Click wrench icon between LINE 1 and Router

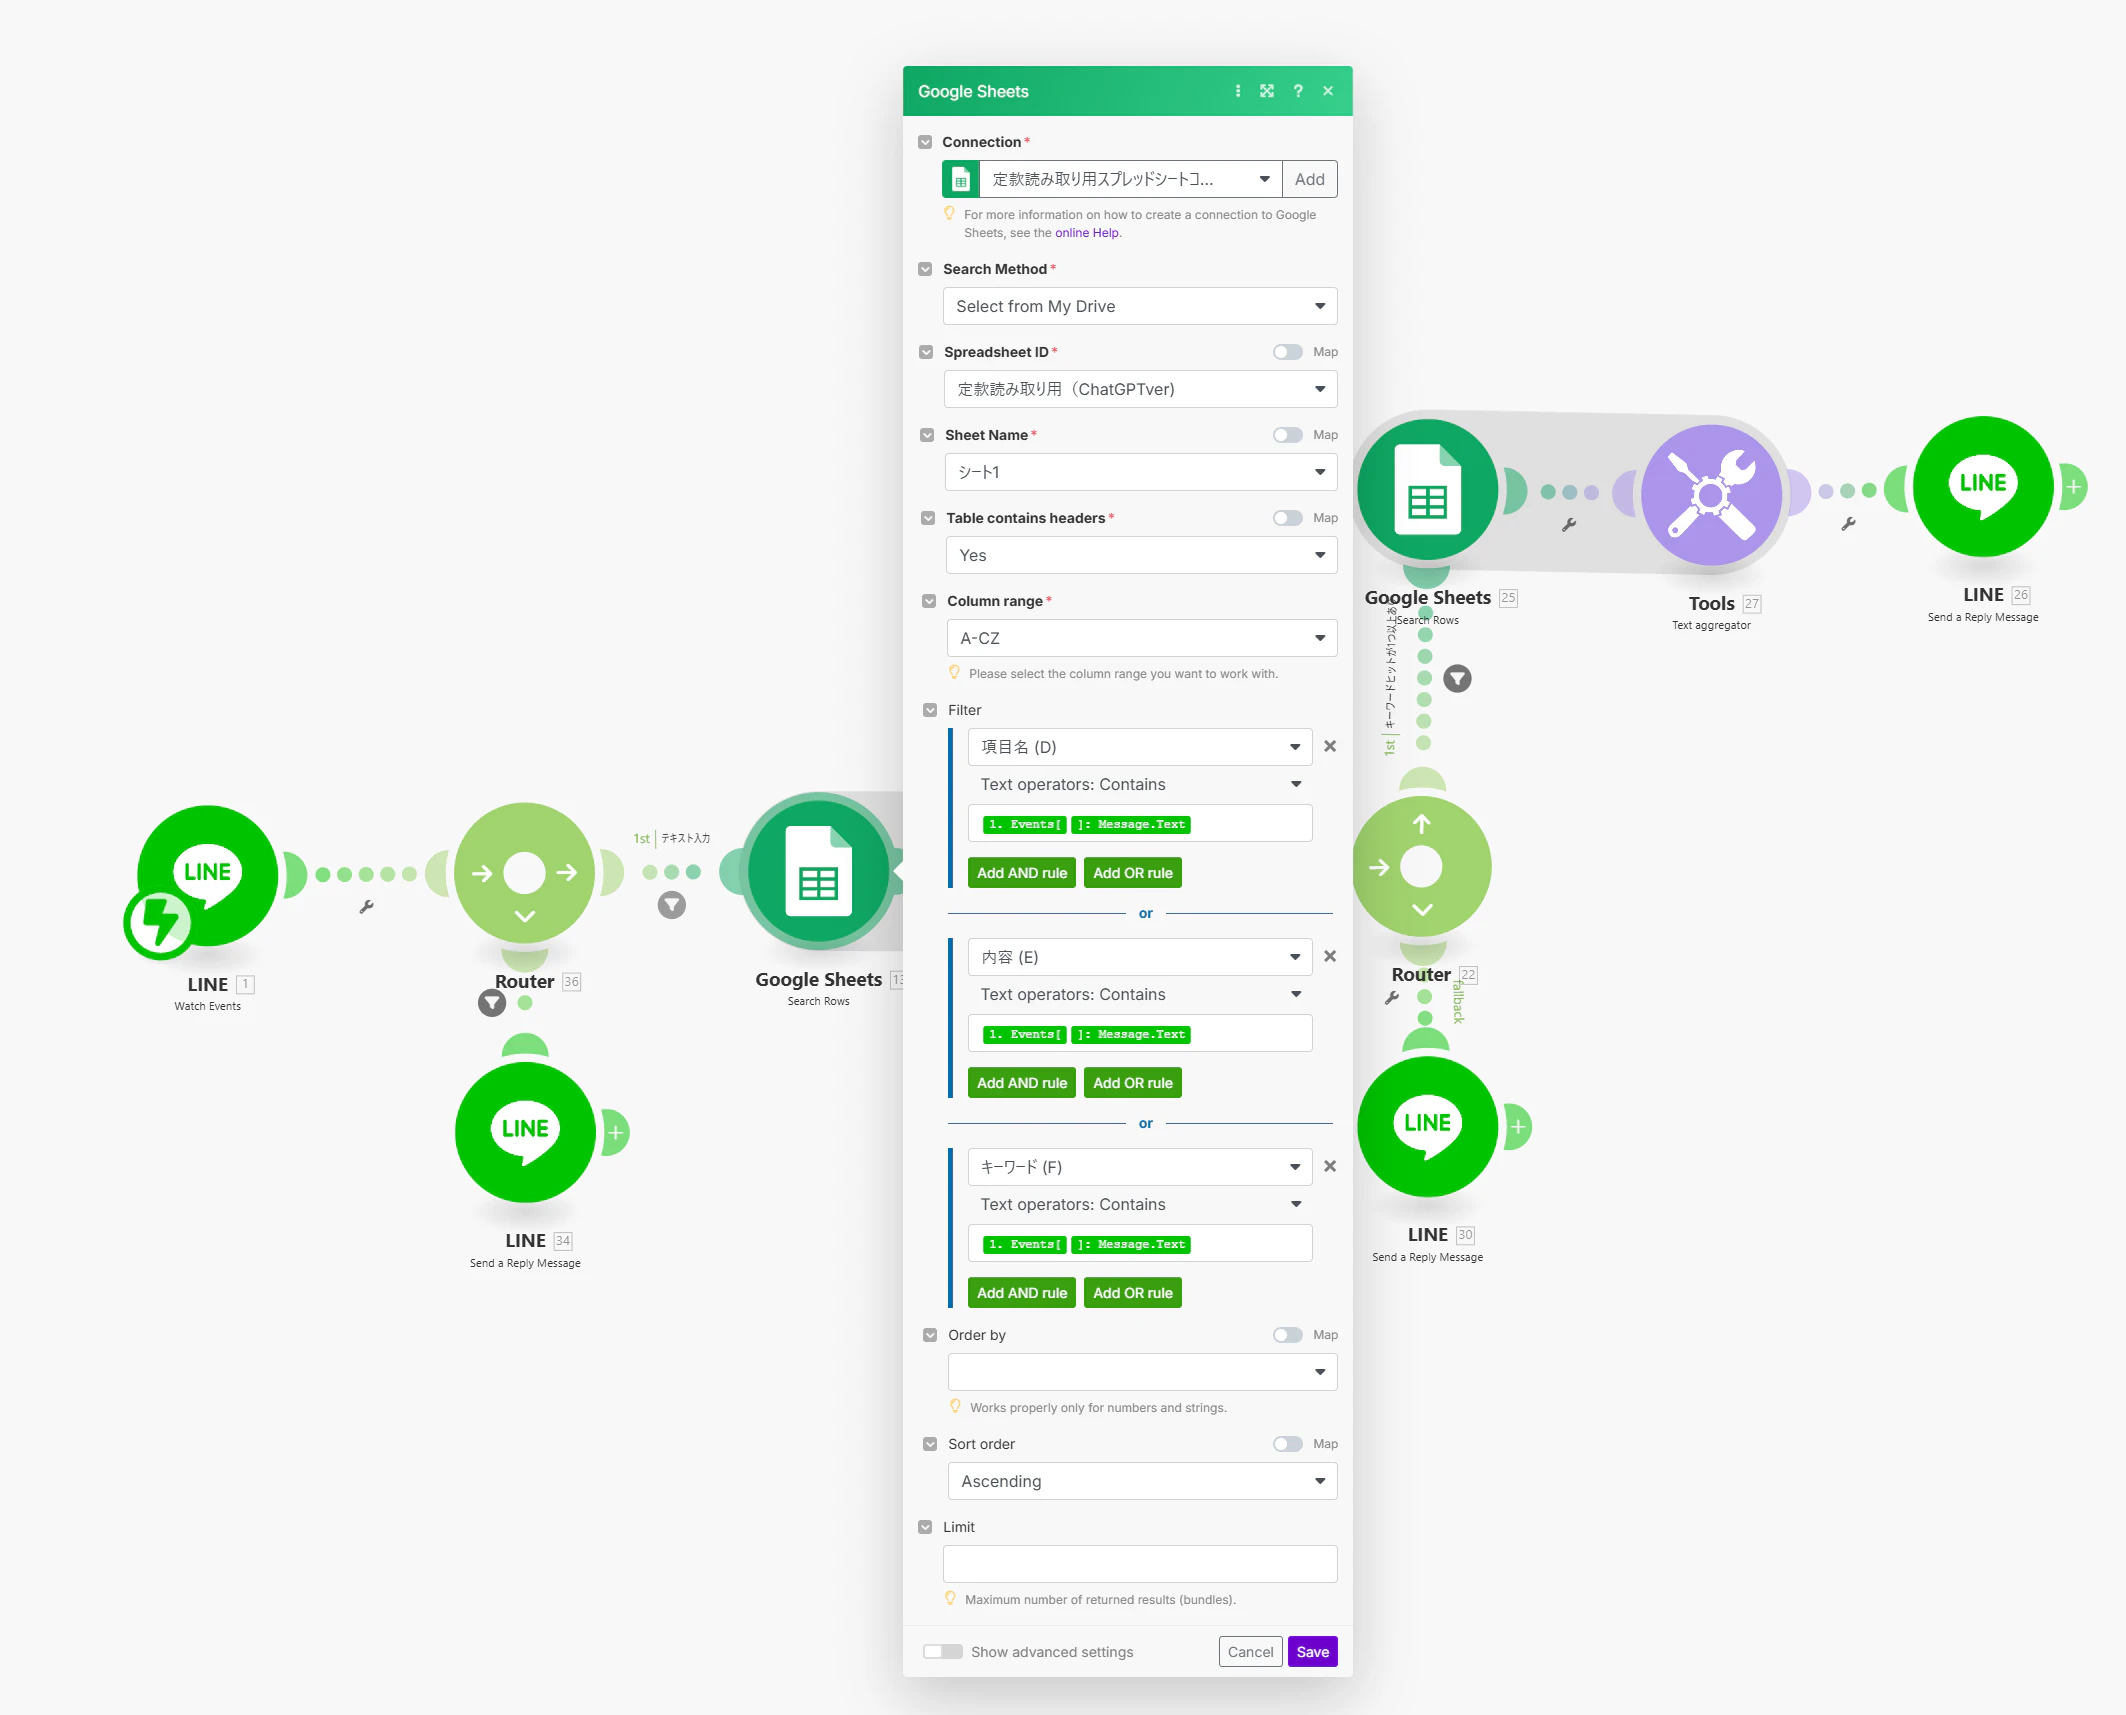pos(367,907)
